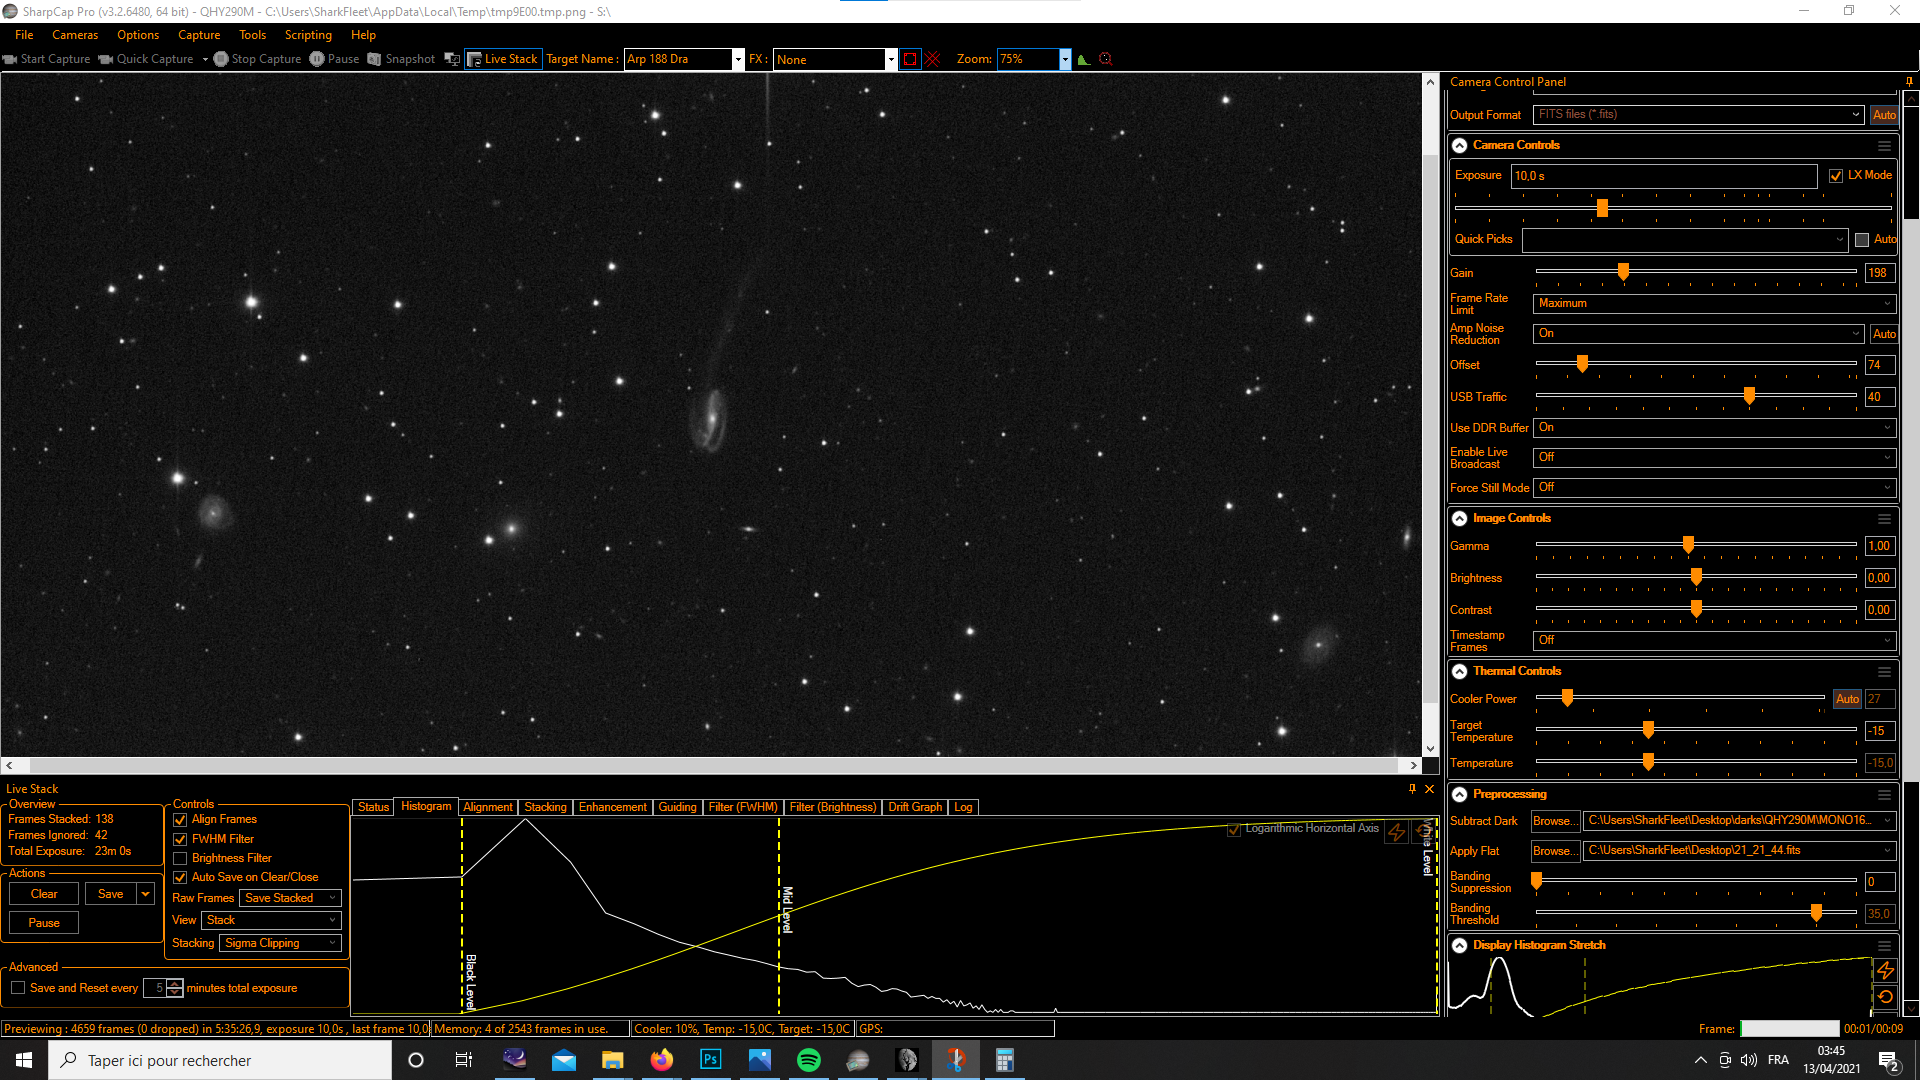1920x1080 pixels.
Task: Click the green image histogram icon
Action: [x=1084, y=59]
